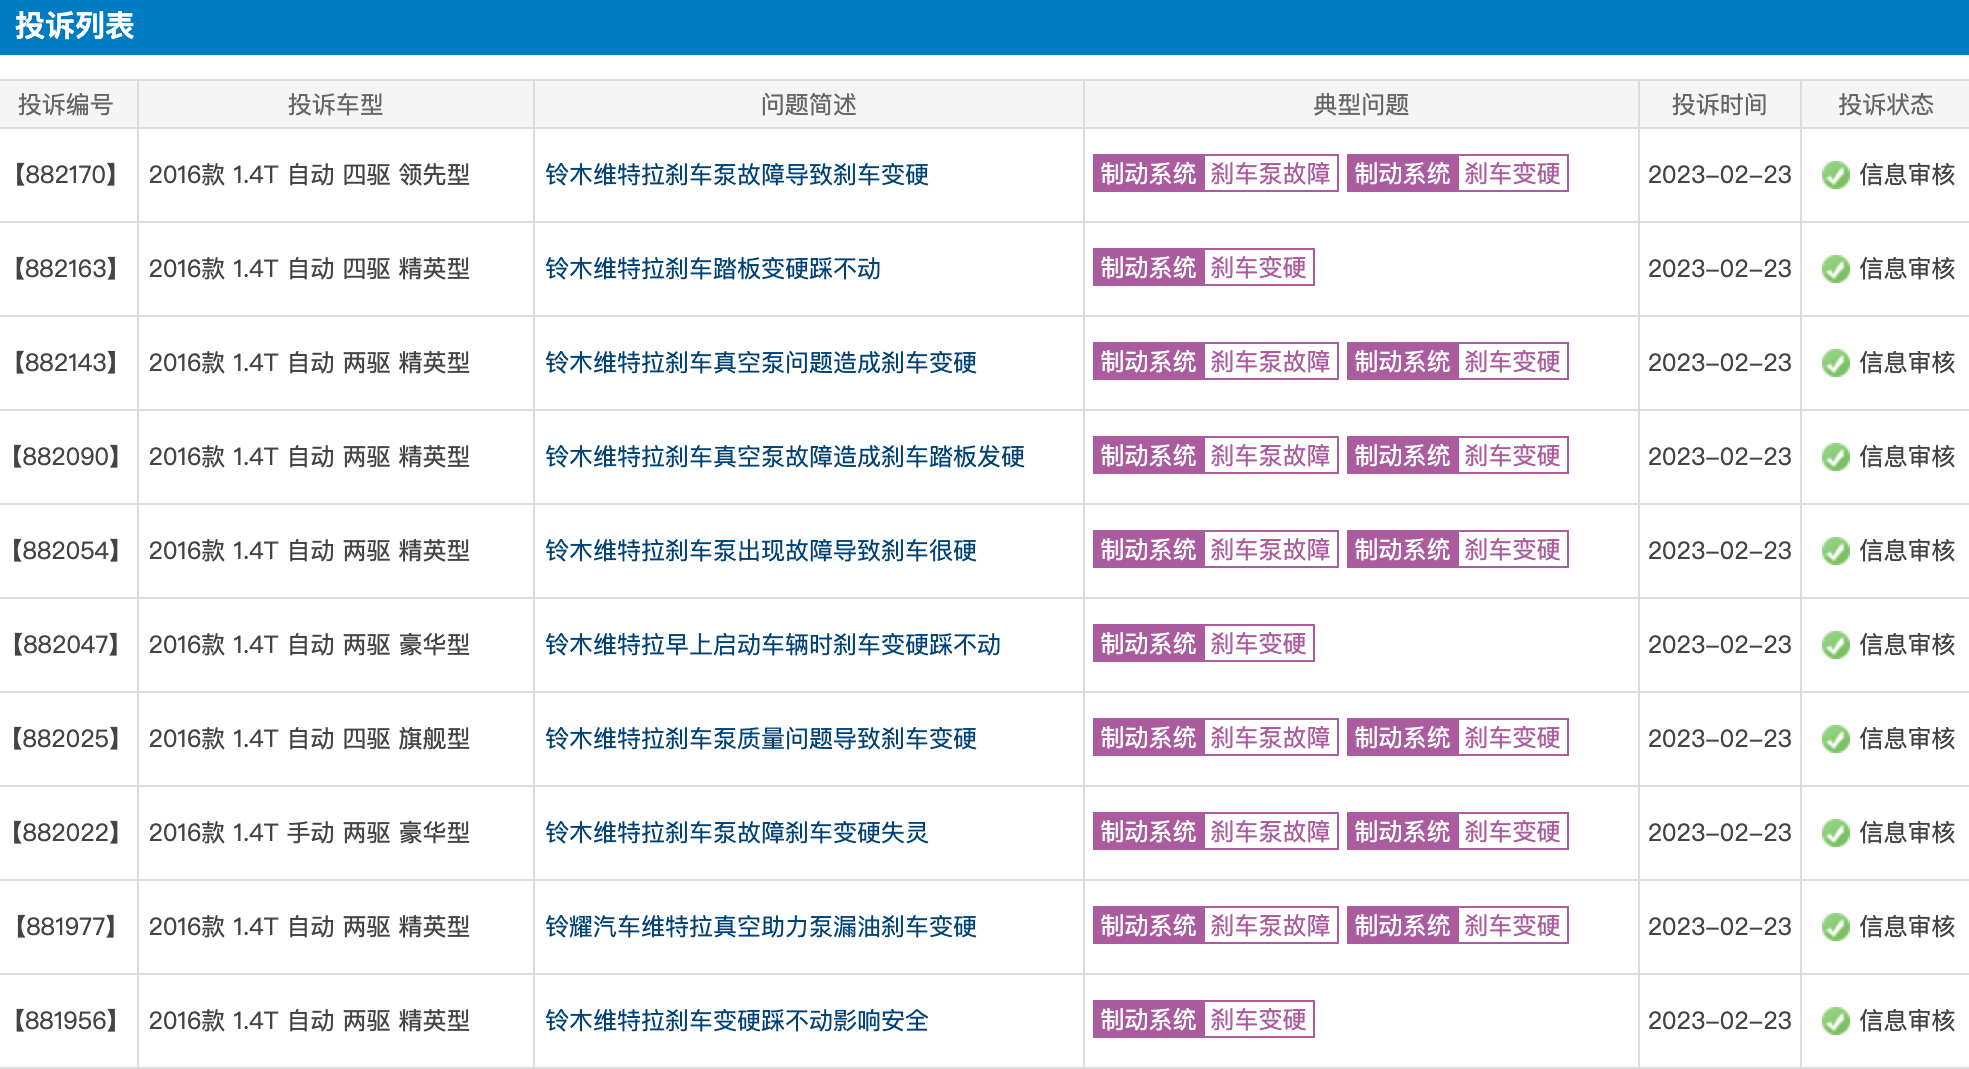Click 投诉状态 column header
This screenshot has height=1069, width=1969.
tap(1885, 105)
